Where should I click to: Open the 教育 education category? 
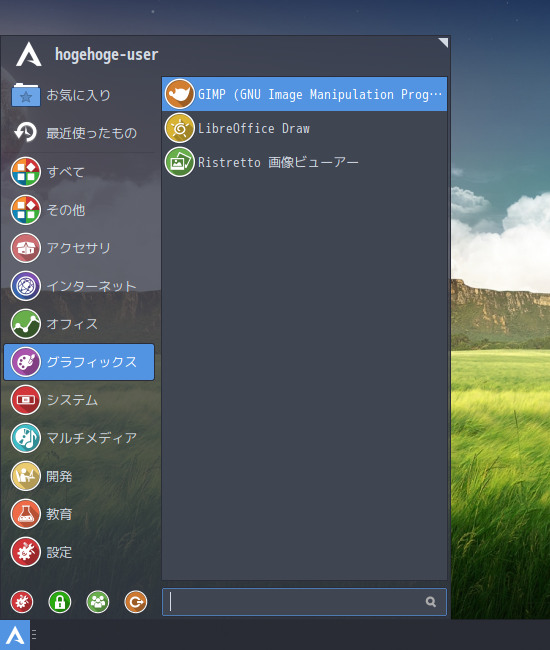(79, 514)
